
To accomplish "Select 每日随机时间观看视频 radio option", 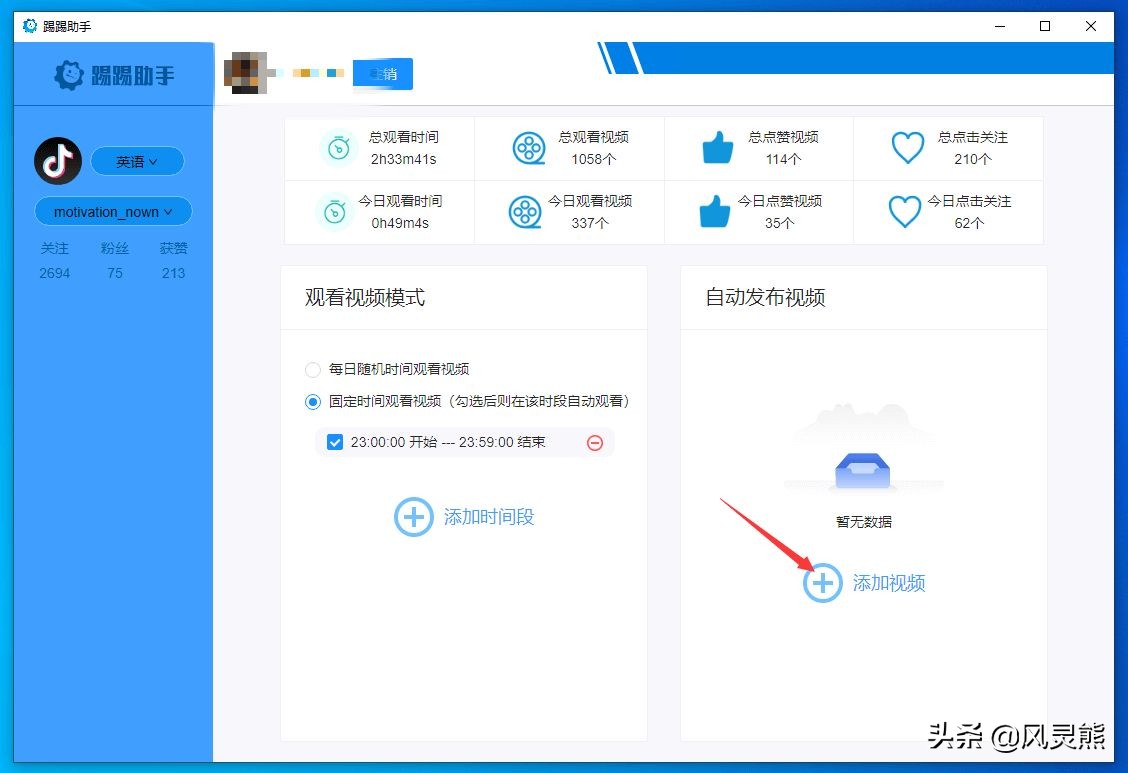I will pyautogui.click(x=312, y=369).
